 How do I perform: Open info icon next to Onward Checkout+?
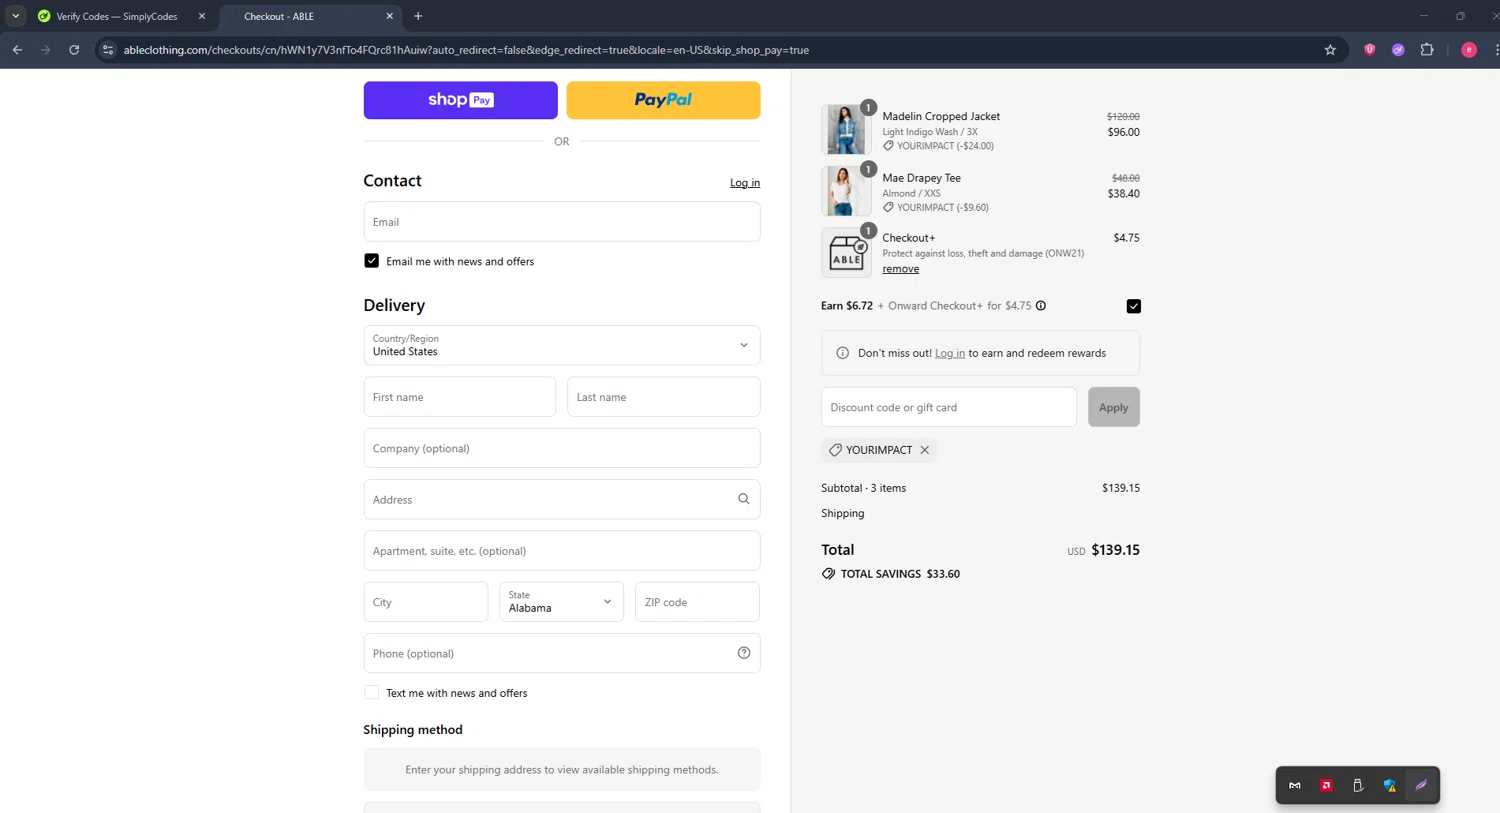(1041, 306)
